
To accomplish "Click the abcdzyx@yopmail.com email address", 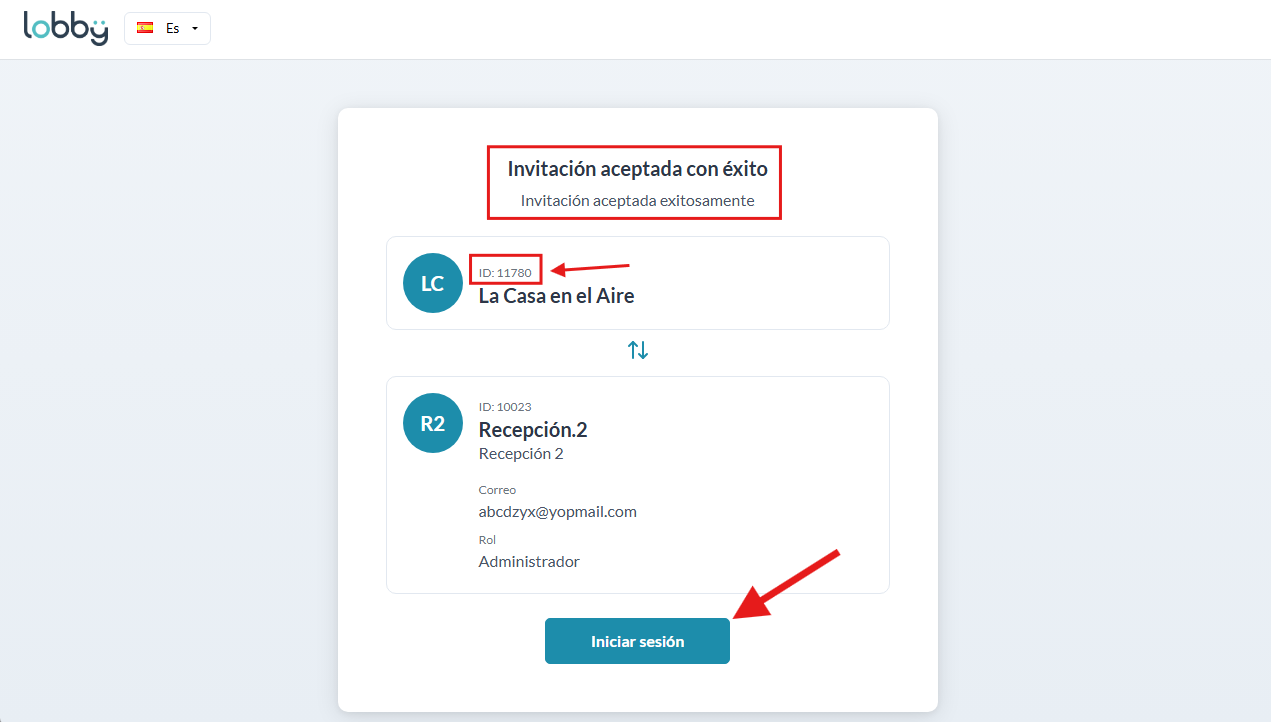I will [557, 512].
